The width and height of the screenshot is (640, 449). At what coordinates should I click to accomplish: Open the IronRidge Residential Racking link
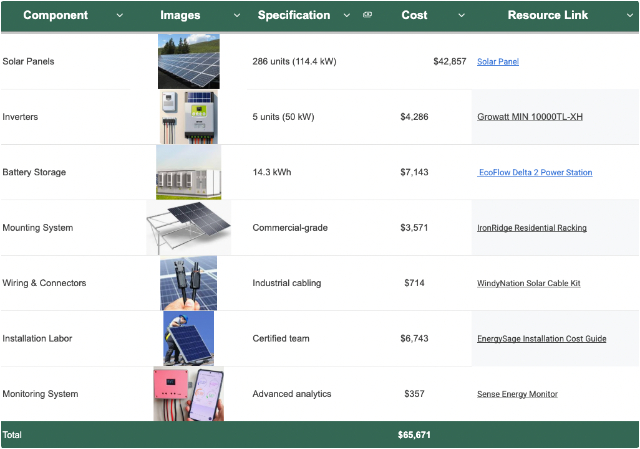coord(532,228)
